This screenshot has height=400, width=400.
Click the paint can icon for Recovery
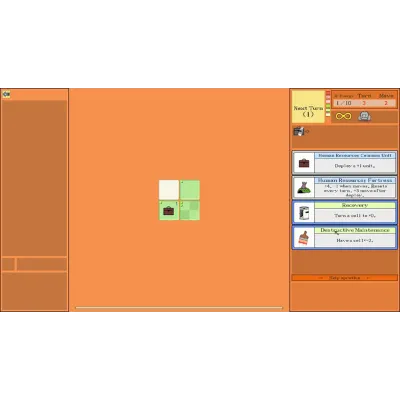click(x=304, y=213)
